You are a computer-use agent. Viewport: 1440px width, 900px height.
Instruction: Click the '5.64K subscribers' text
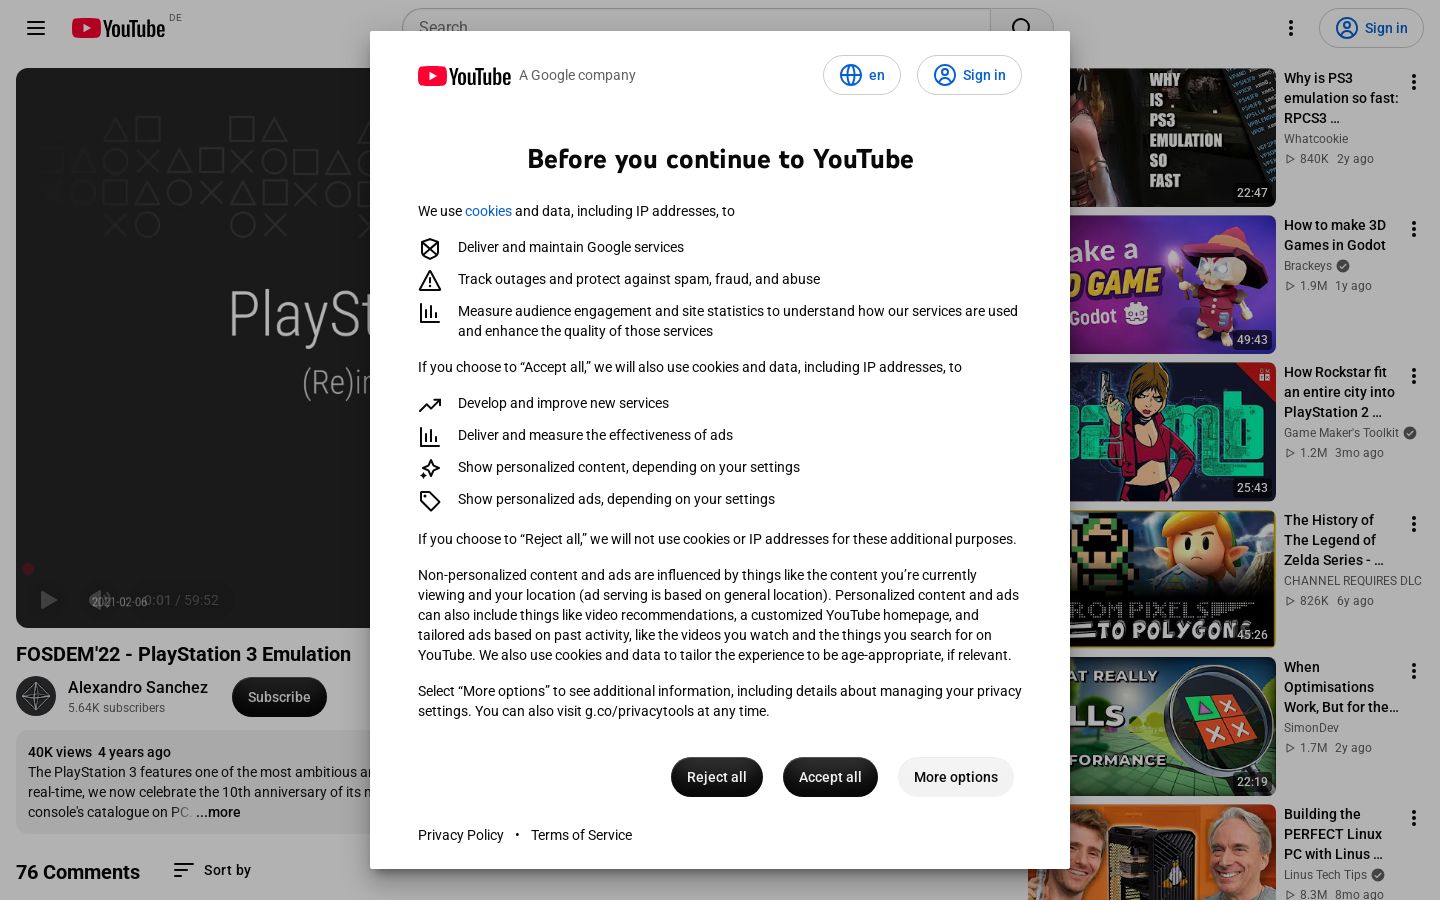tap(116, 708)
